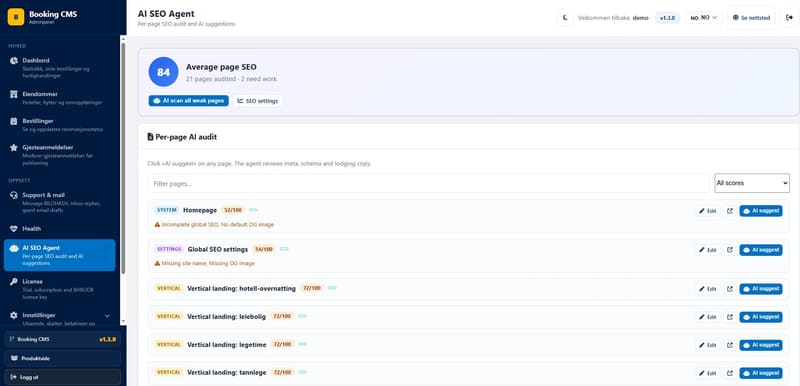Open leiebolig external link icon
The width and height of the screenshot is (800, 386).
pos(730,317)
